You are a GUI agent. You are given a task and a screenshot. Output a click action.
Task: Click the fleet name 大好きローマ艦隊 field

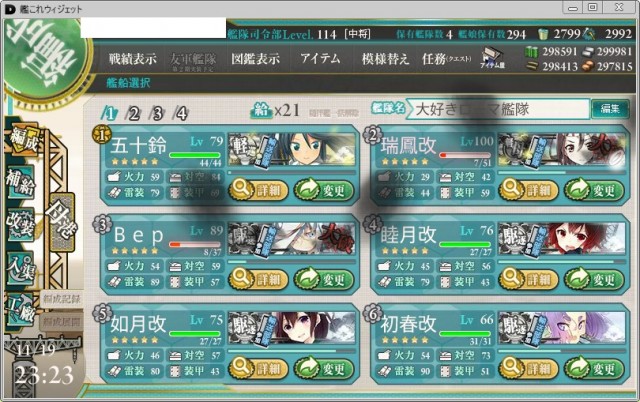(x=500, y=109)
